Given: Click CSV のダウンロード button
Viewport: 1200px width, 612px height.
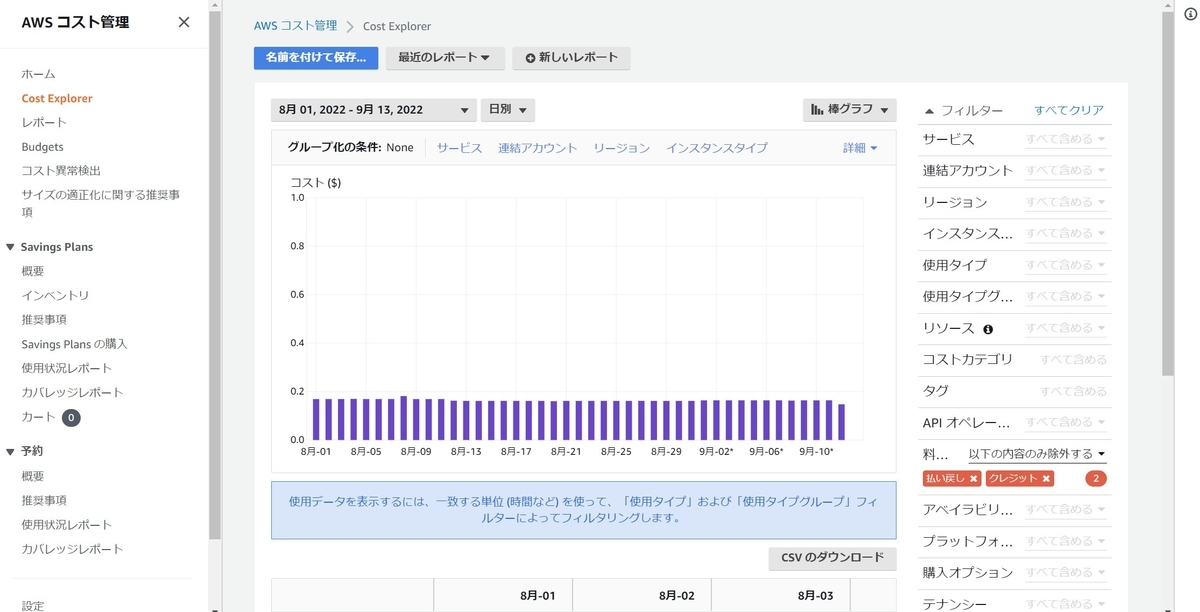Looking at the screenshot, I should [832, 558].
